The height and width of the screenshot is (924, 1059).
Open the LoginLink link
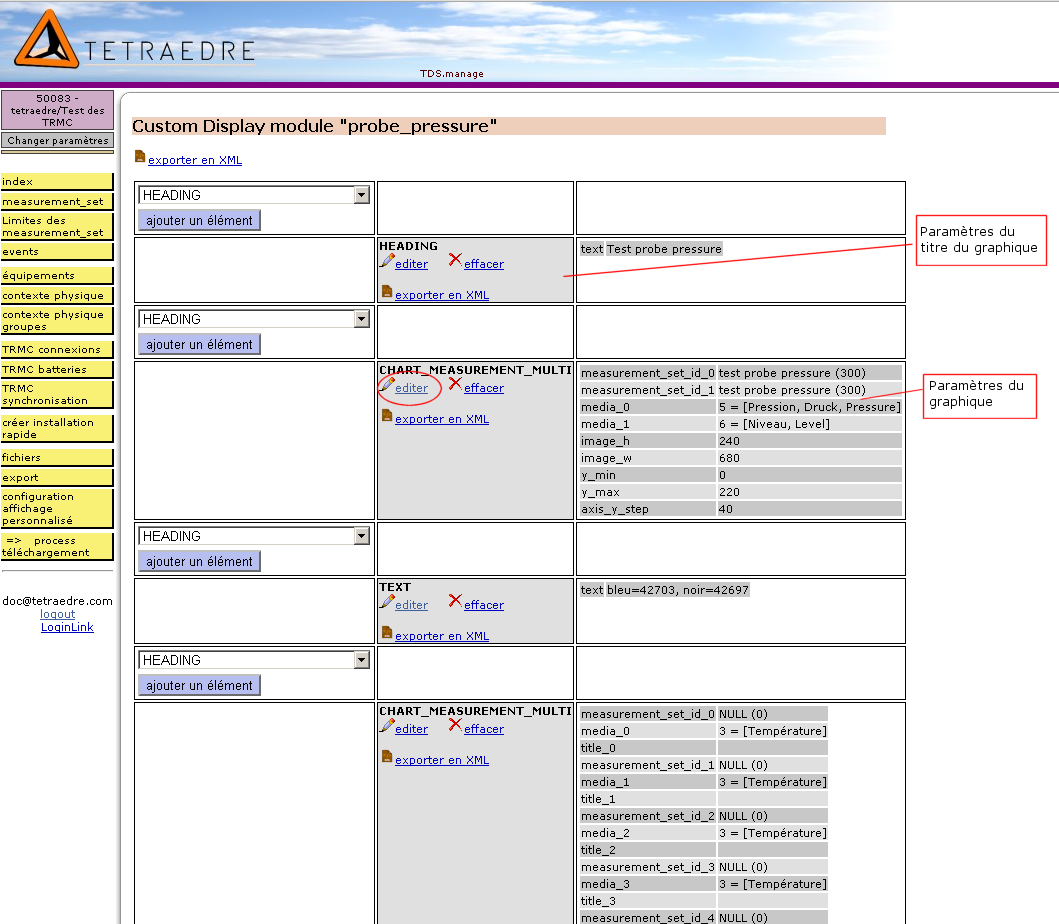pos(67,627)
